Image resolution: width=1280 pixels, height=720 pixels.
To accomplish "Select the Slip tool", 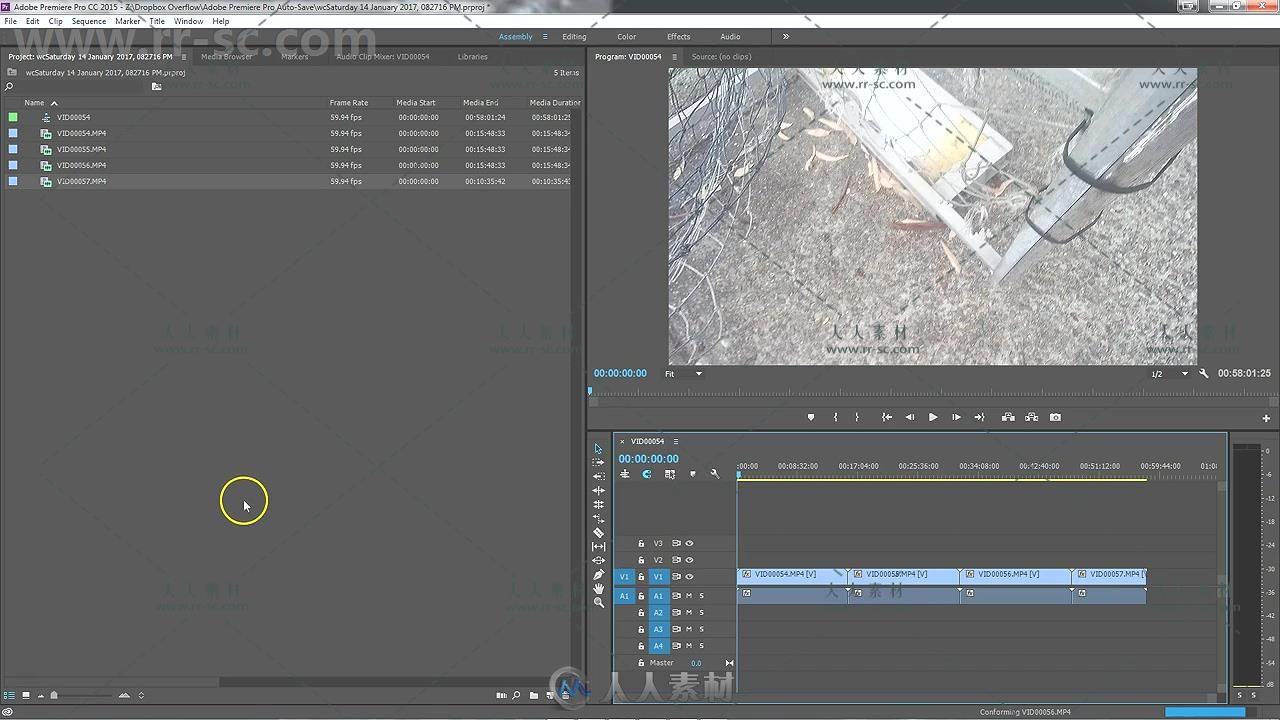I will (x=599, y=546).
